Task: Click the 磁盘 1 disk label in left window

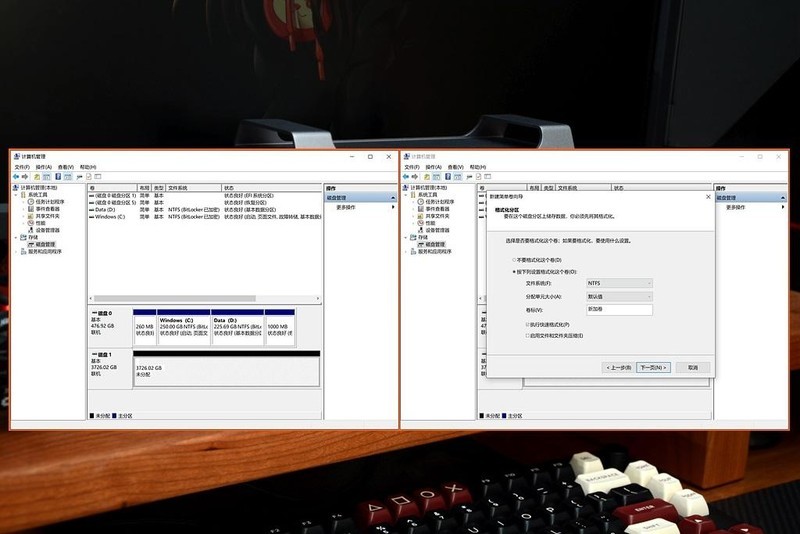Action: 104,354
